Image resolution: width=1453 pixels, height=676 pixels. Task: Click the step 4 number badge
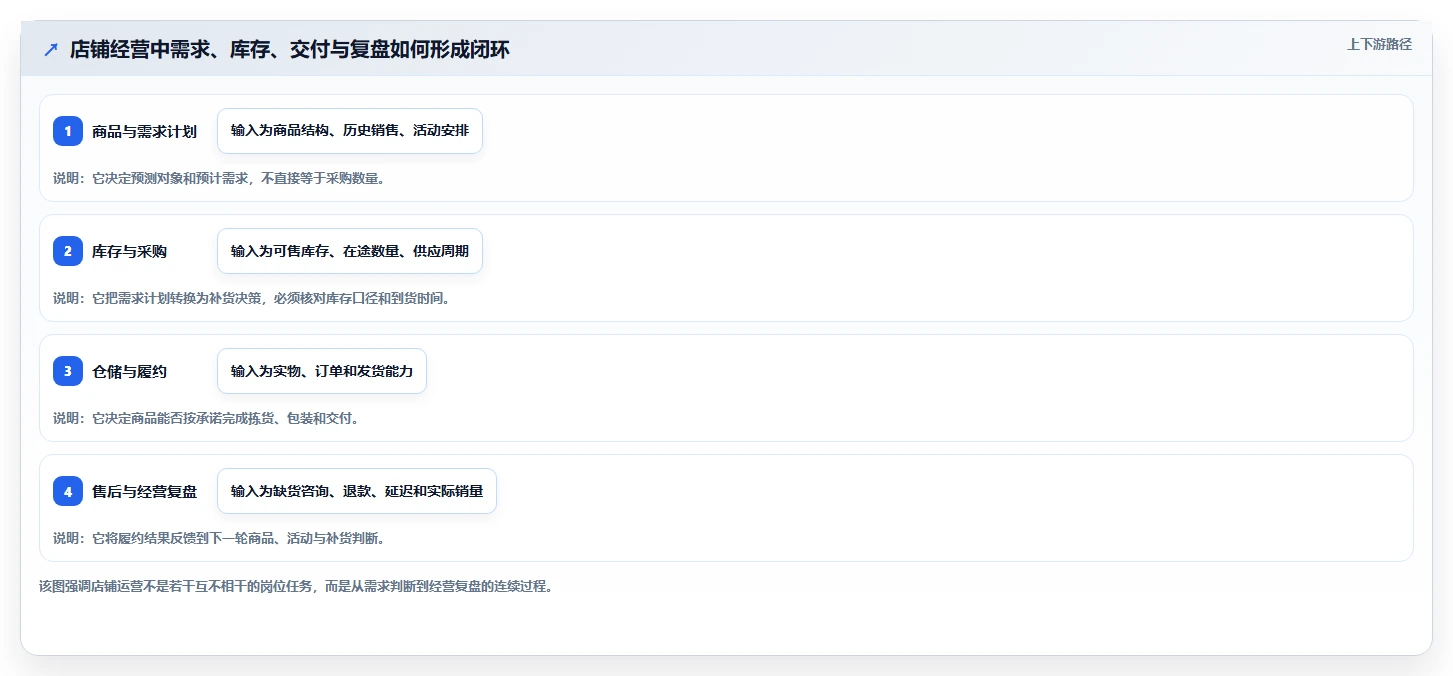point(68,491)
